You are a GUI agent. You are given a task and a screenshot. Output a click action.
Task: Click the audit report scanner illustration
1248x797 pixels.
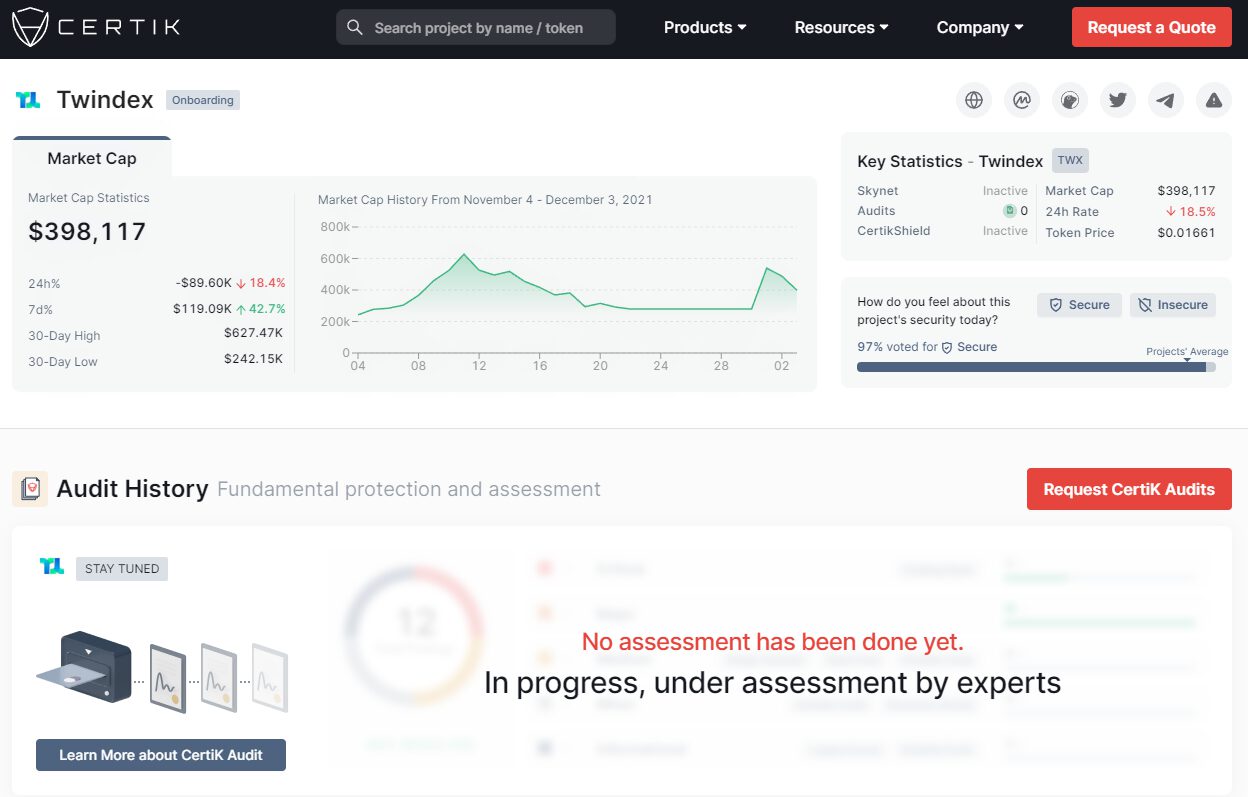point(161,670)
